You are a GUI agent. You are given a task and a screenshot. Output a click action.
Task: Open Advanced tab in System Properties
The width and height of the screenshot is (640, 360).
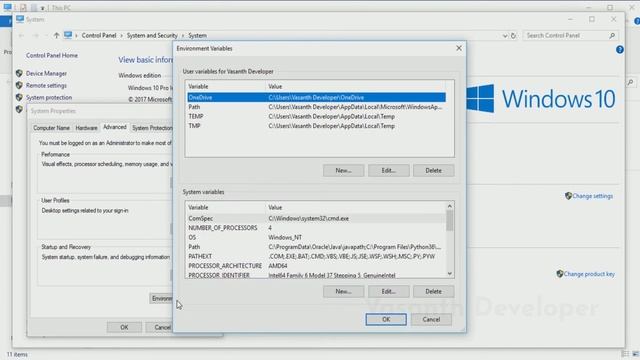point(115,127)
